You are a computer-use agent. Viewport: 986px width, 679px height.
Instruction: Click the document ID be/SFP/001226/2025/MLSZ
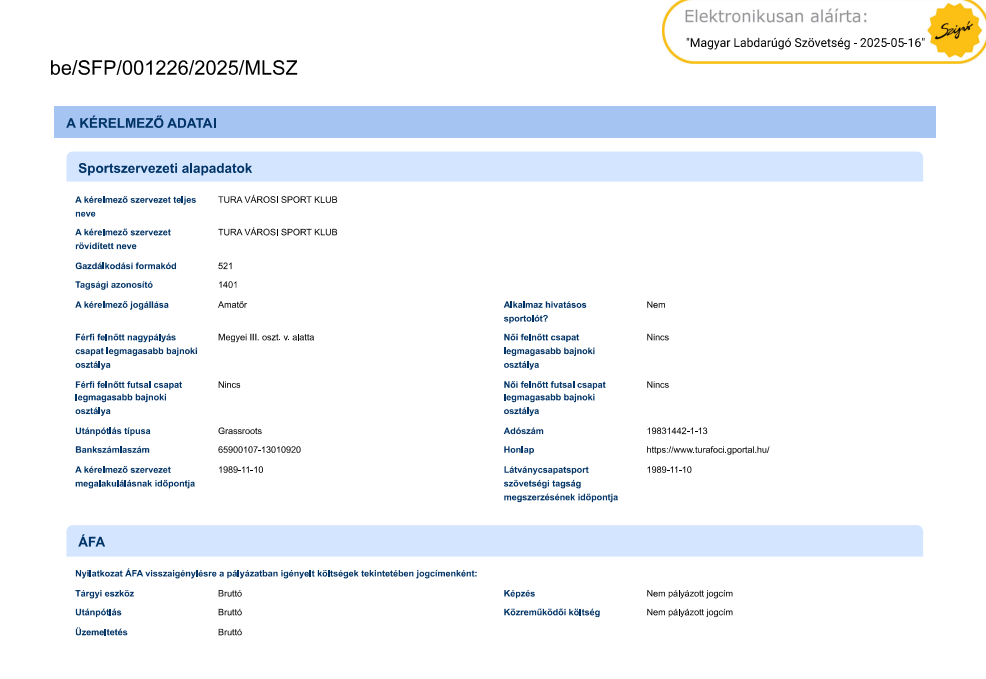point(174,68)
